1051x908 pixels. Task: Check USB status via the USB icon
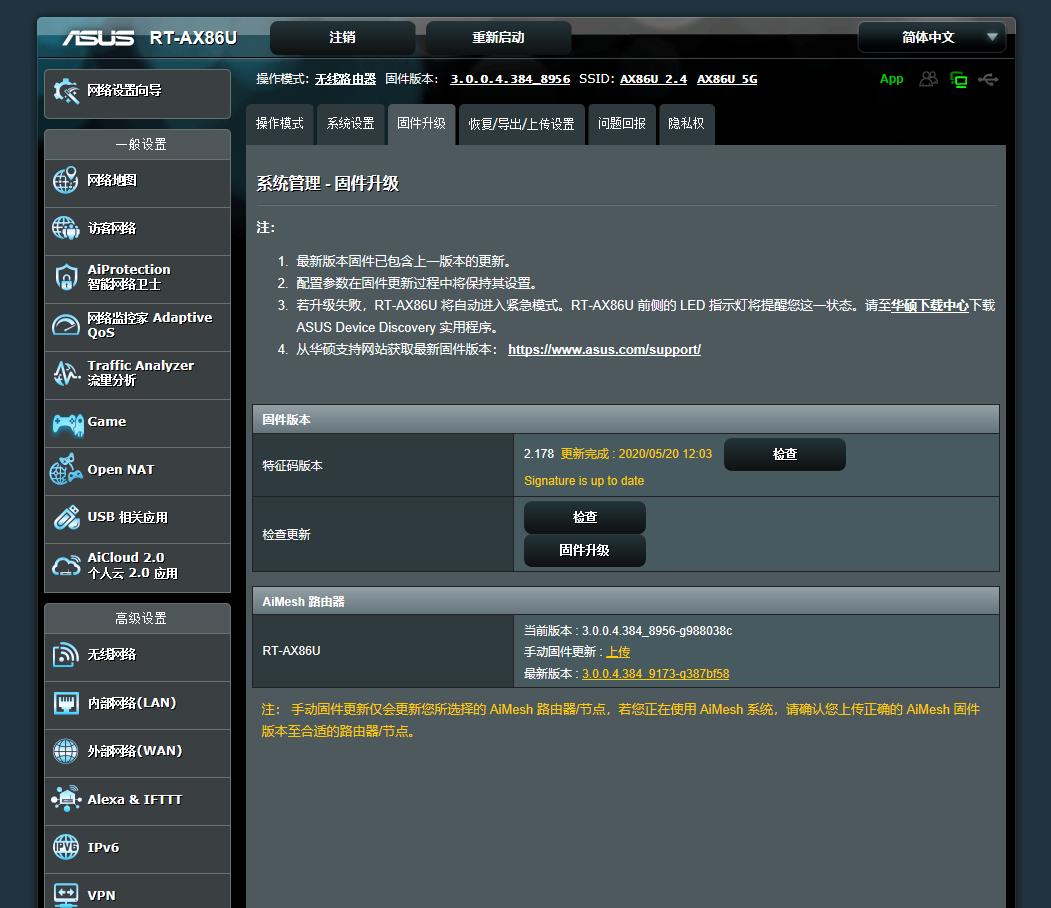(989, 78)
